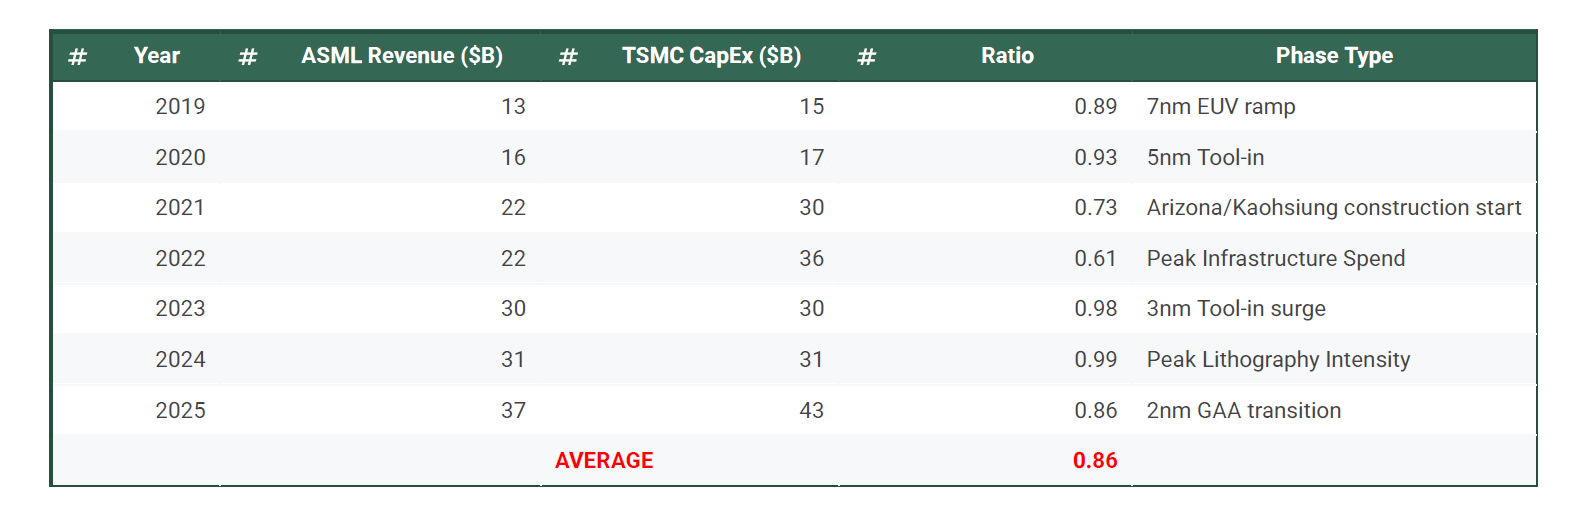The width and height of the screenshot is (1588, 526).
Task: Click the 2019 year cell
Action: [180, 107]
